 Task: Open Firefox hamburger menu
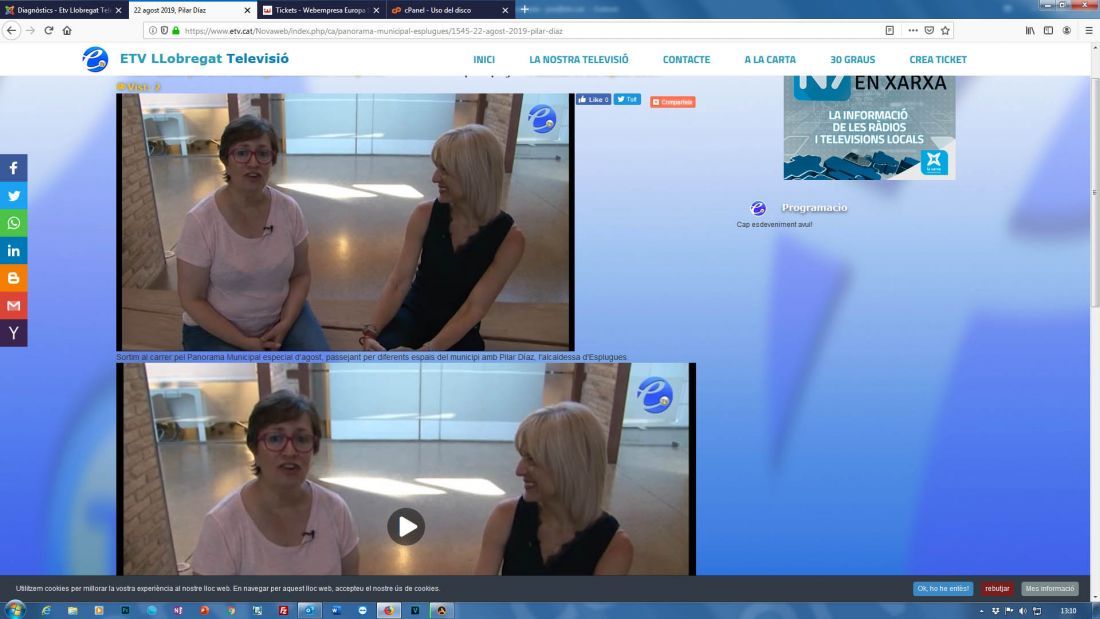pos(1089,30)
